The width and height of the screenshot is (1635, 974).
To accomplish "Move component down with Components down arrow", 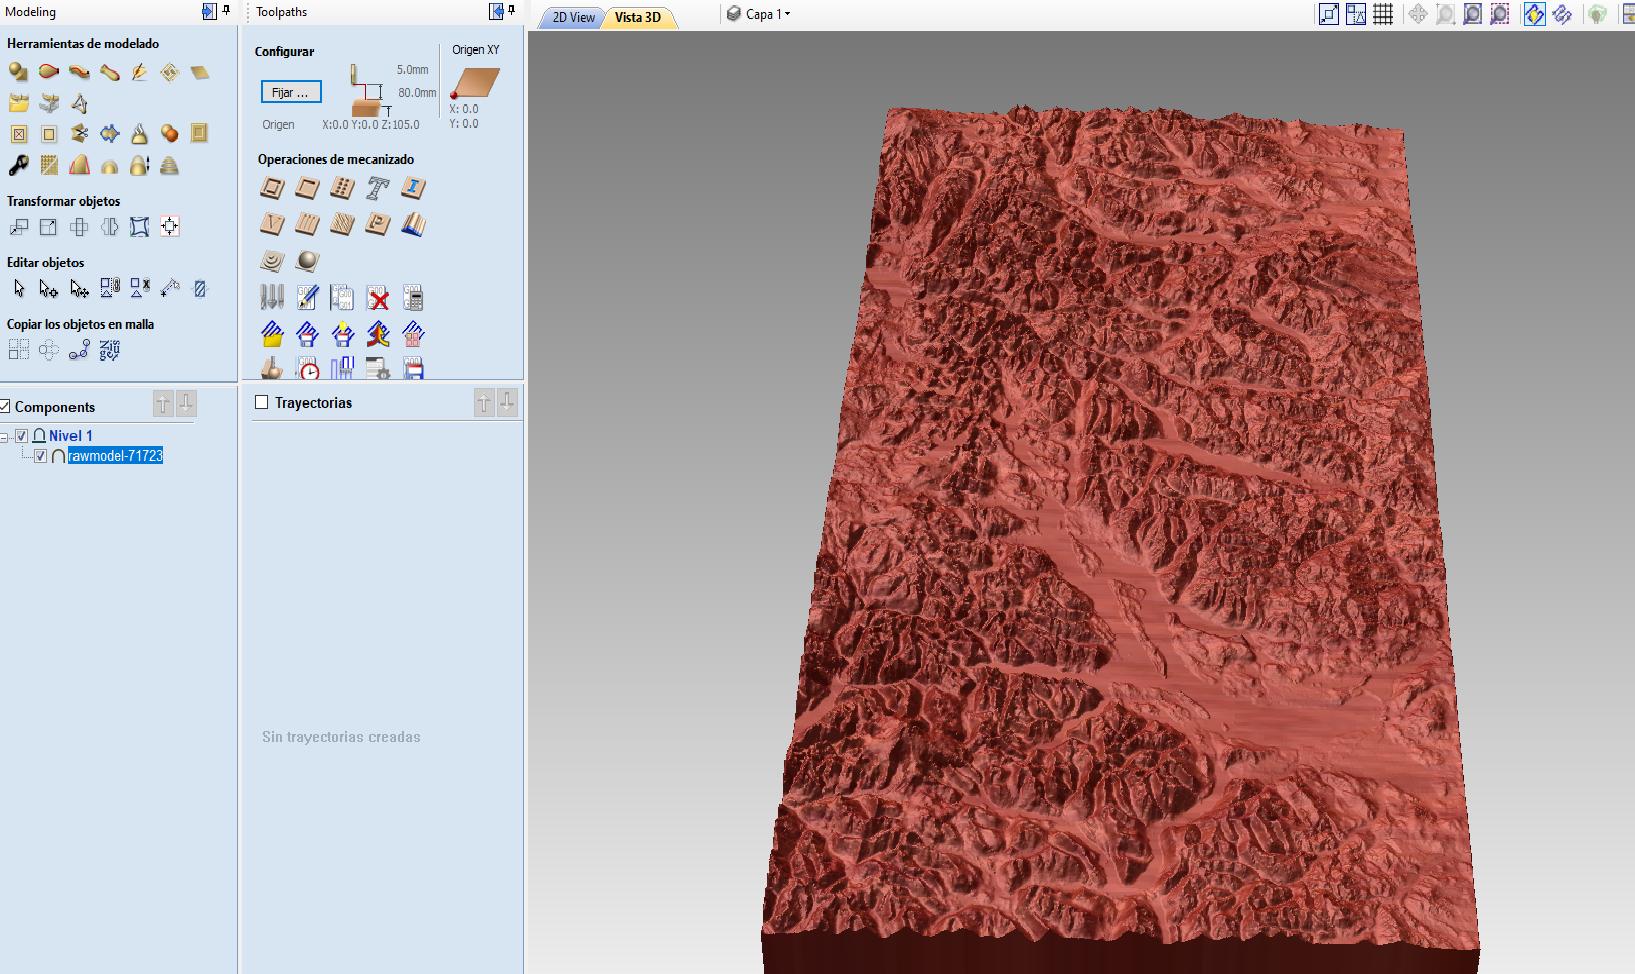I will (186, 403).
